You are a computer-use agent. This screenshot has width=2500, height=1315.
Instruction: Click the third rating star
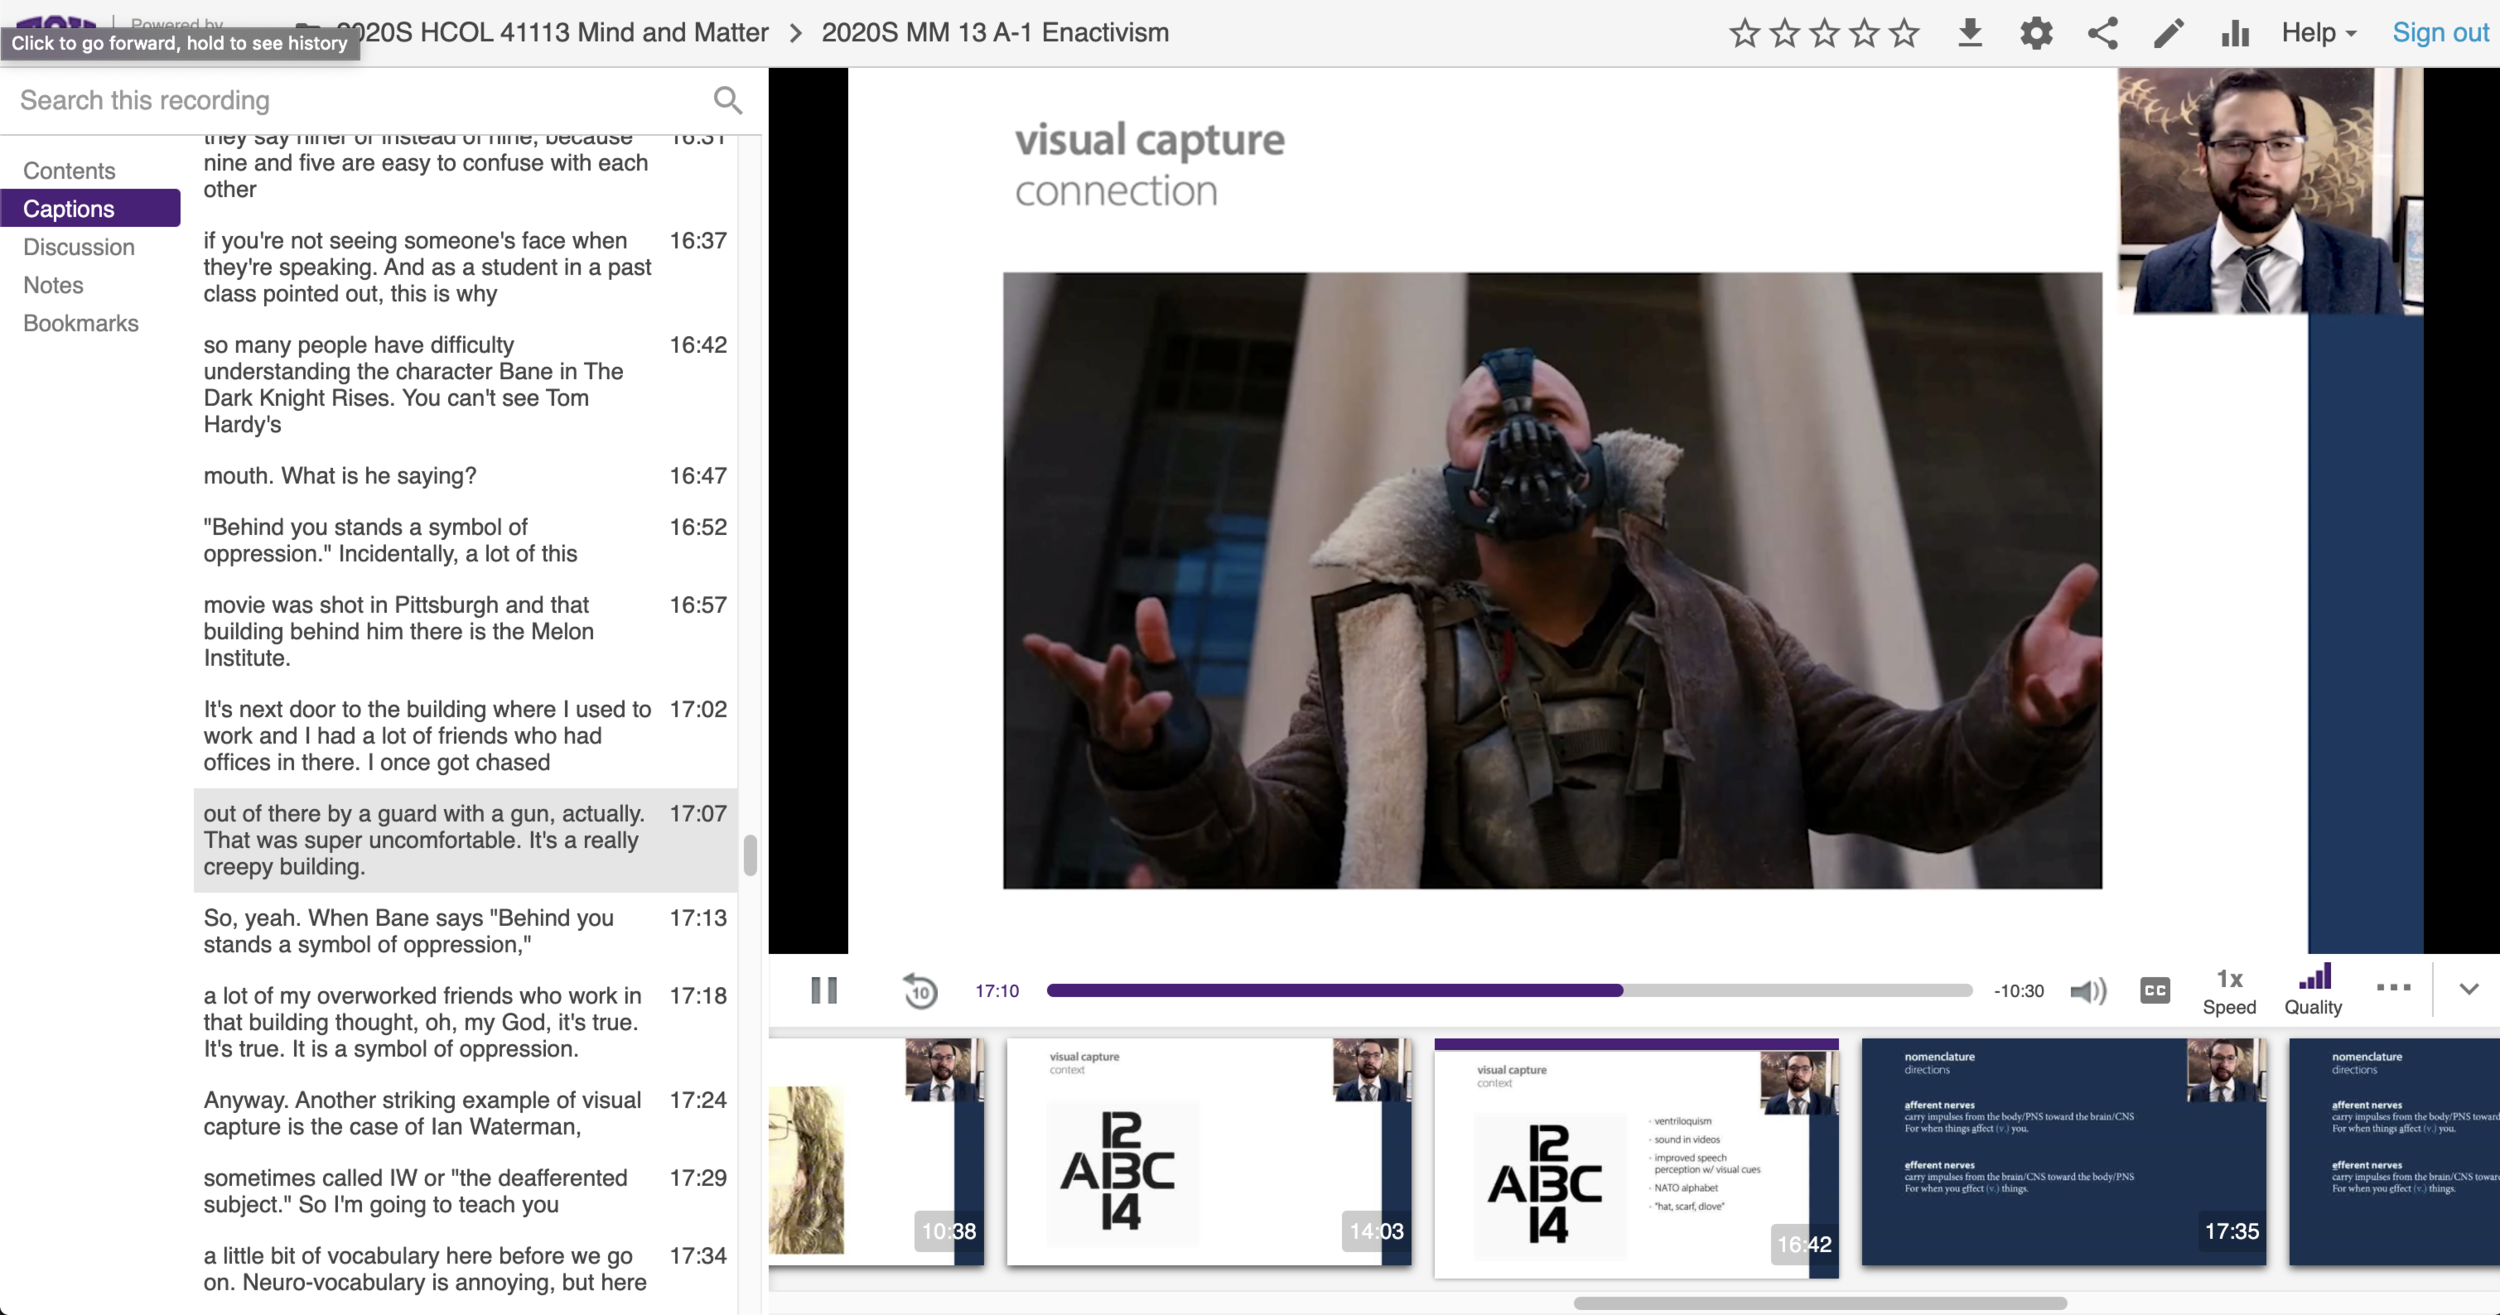point(1825,33)
